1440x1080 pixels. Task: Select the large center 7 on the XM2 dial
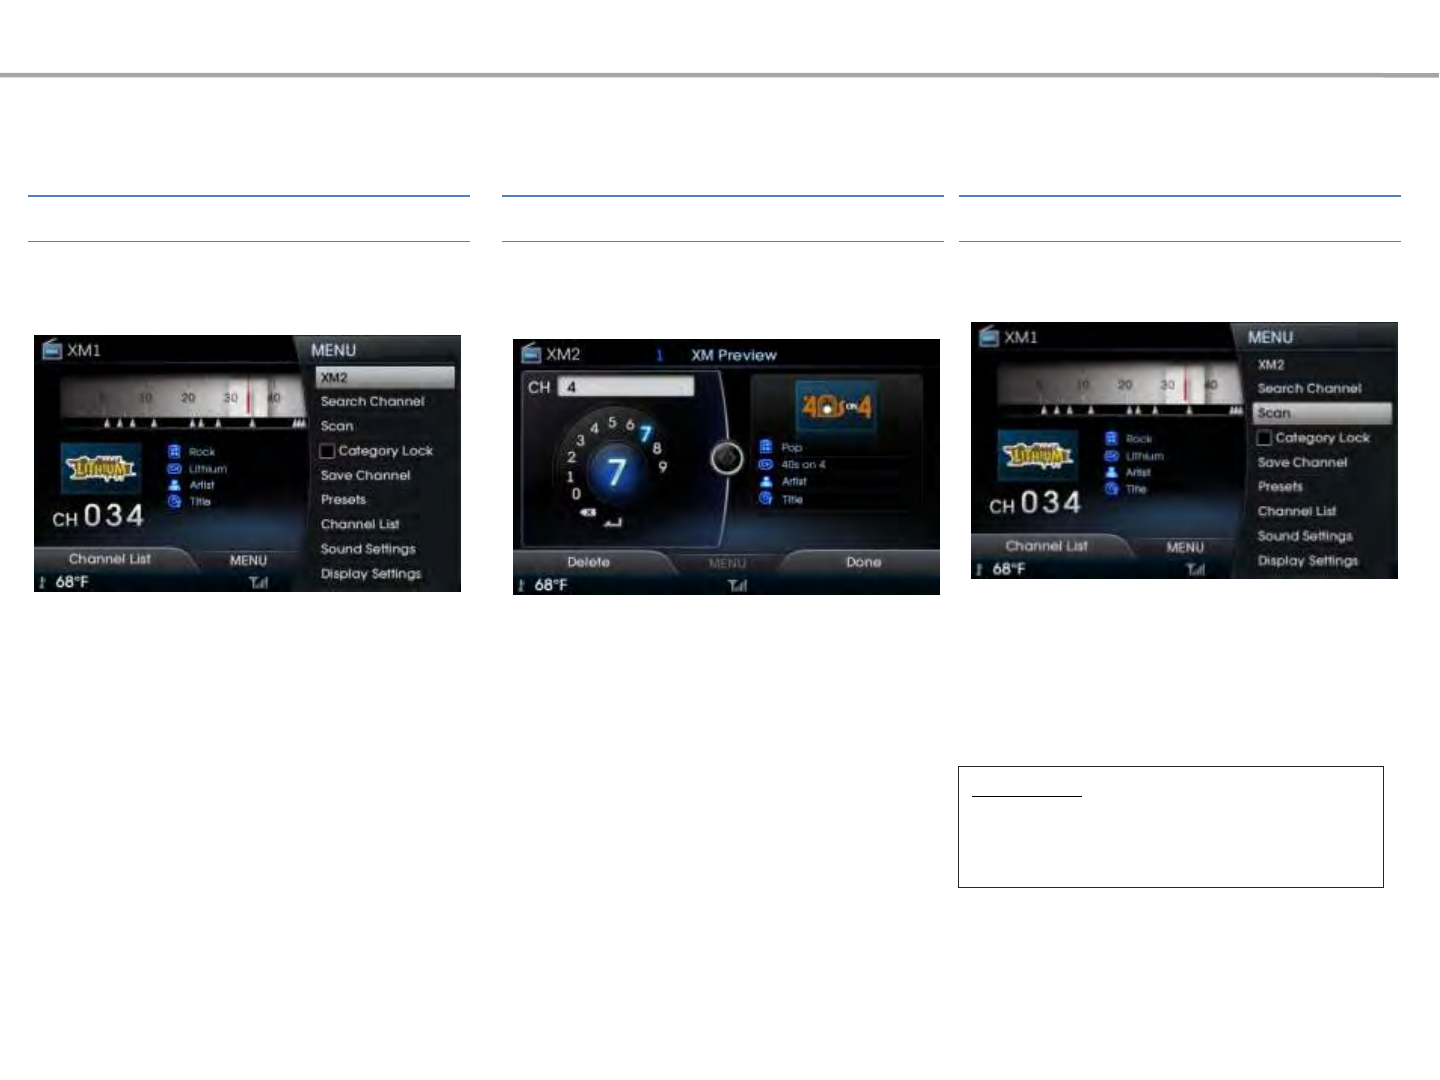[616, 471]
